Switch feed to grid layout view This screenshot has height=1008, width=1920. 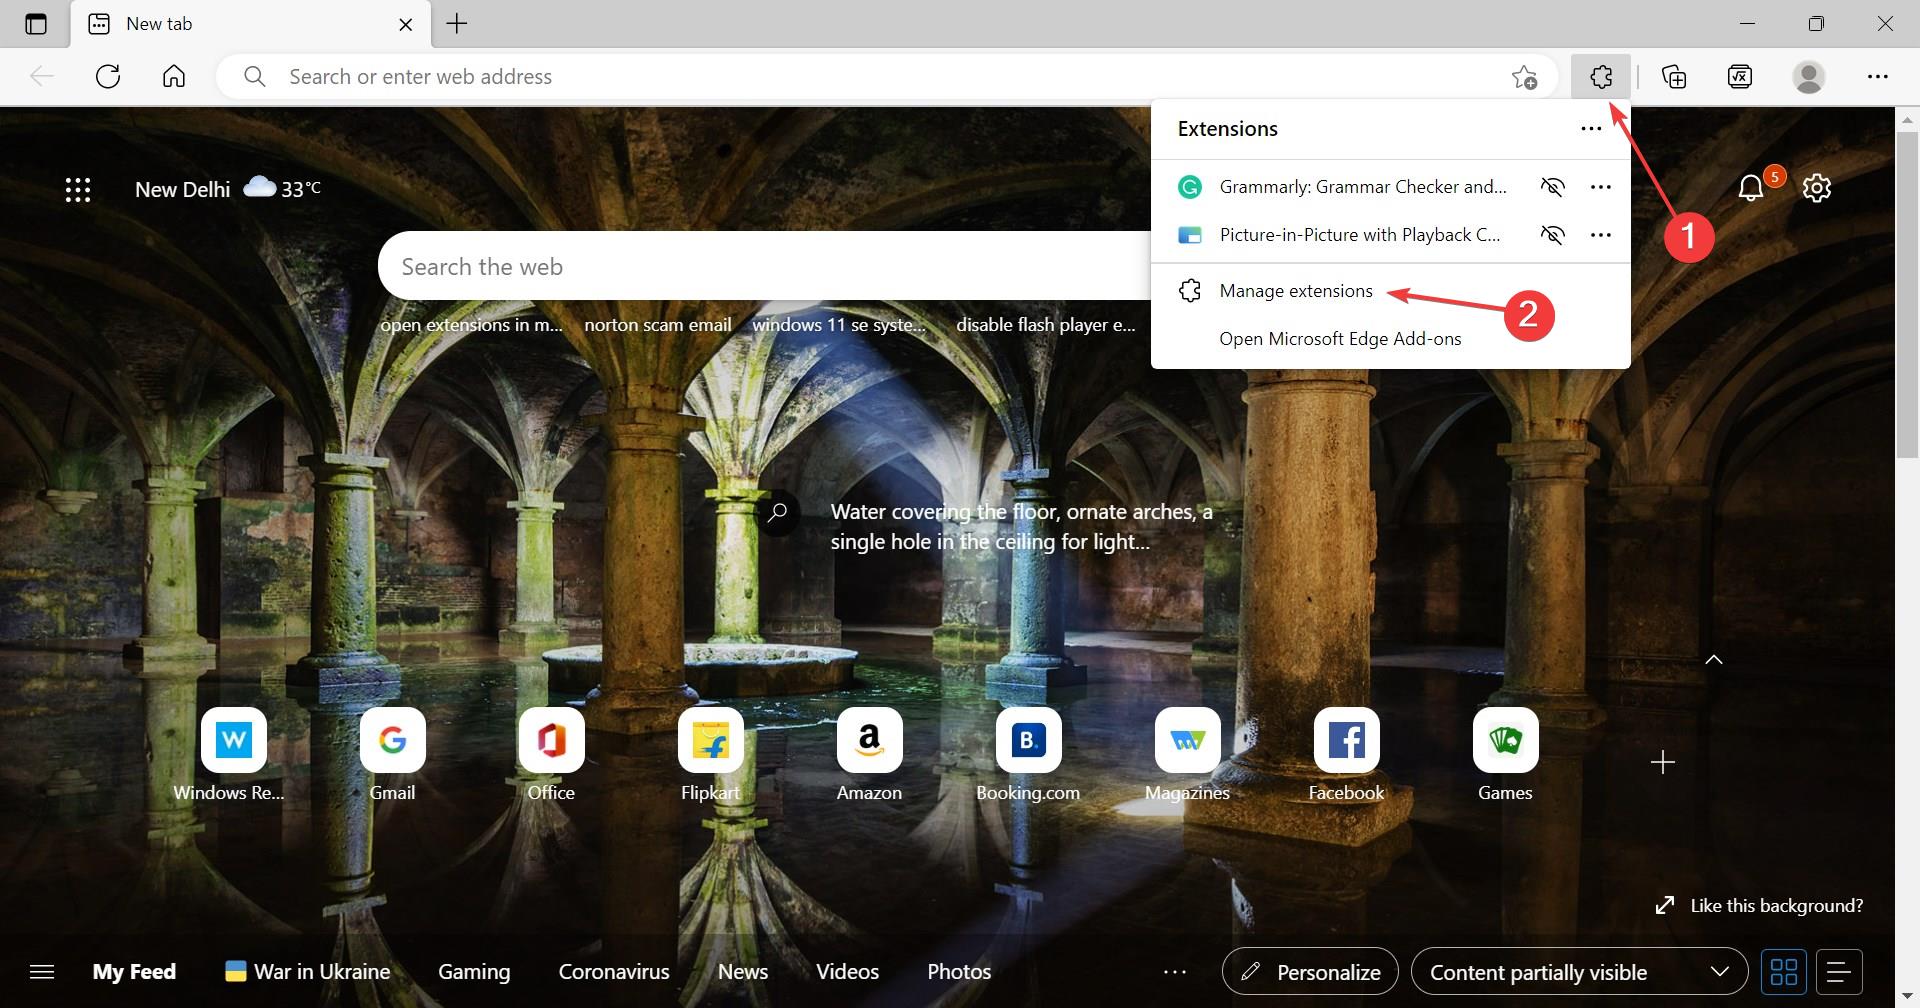(x=1783, y=972)
